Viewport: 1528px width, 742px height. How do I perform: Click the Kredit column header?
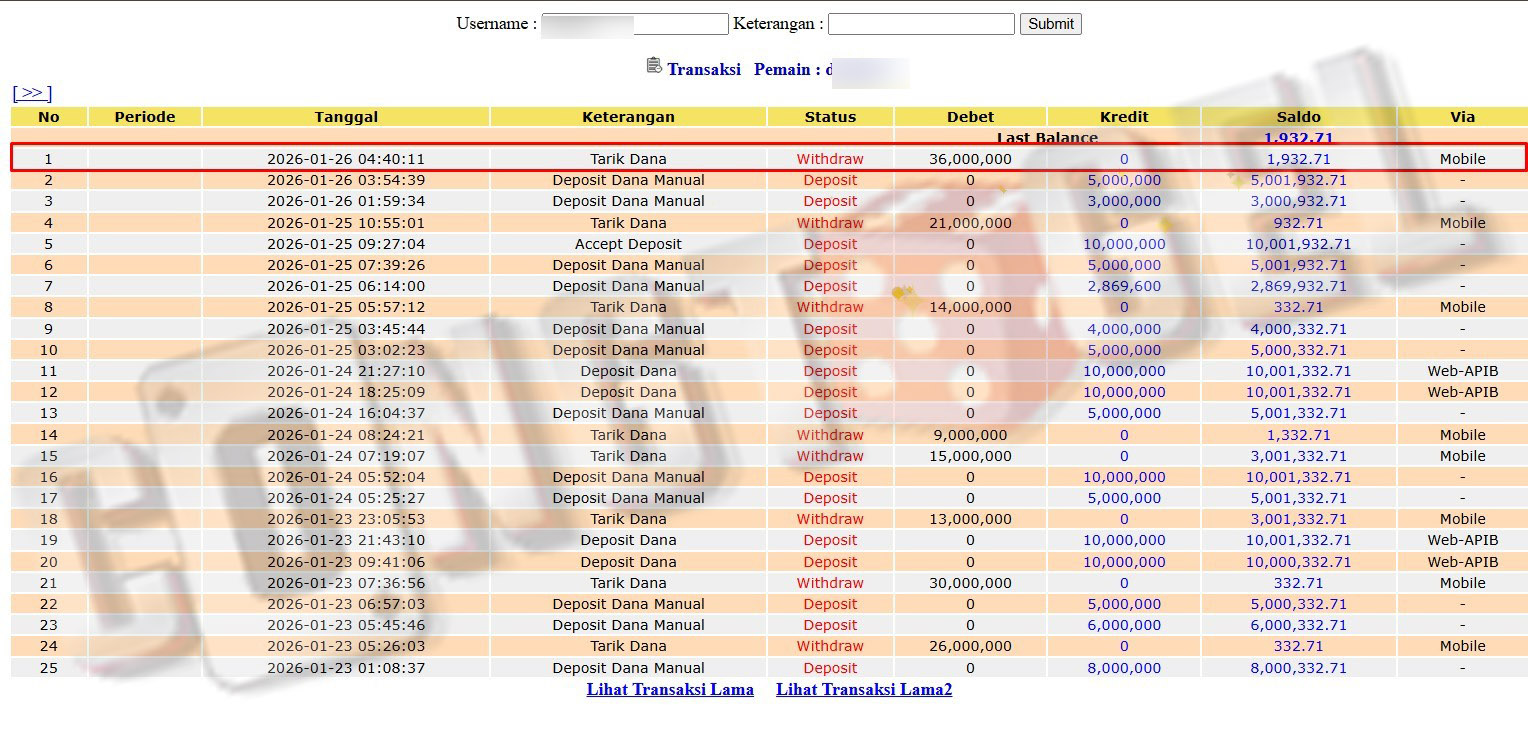click(1124, 117)
